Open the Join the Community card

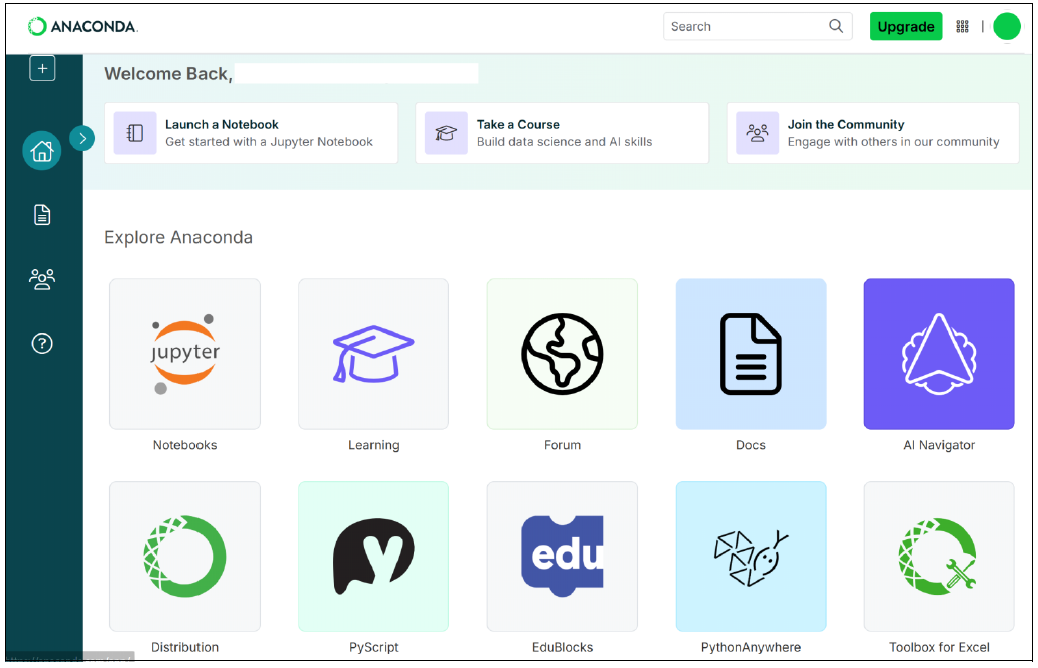873,133
